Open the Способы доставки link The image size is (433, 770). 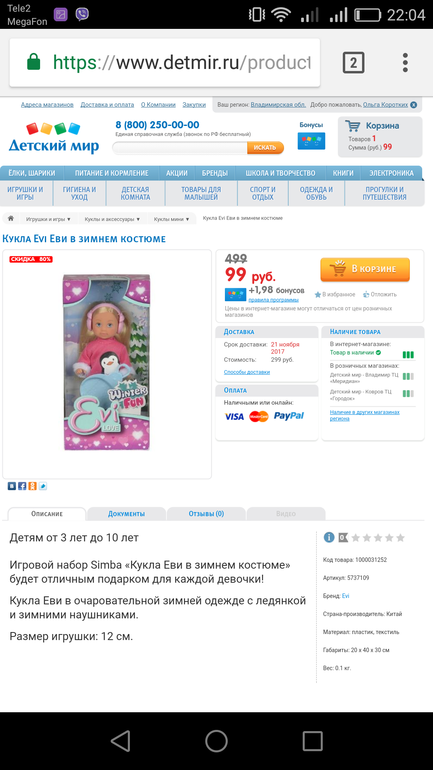247,372
